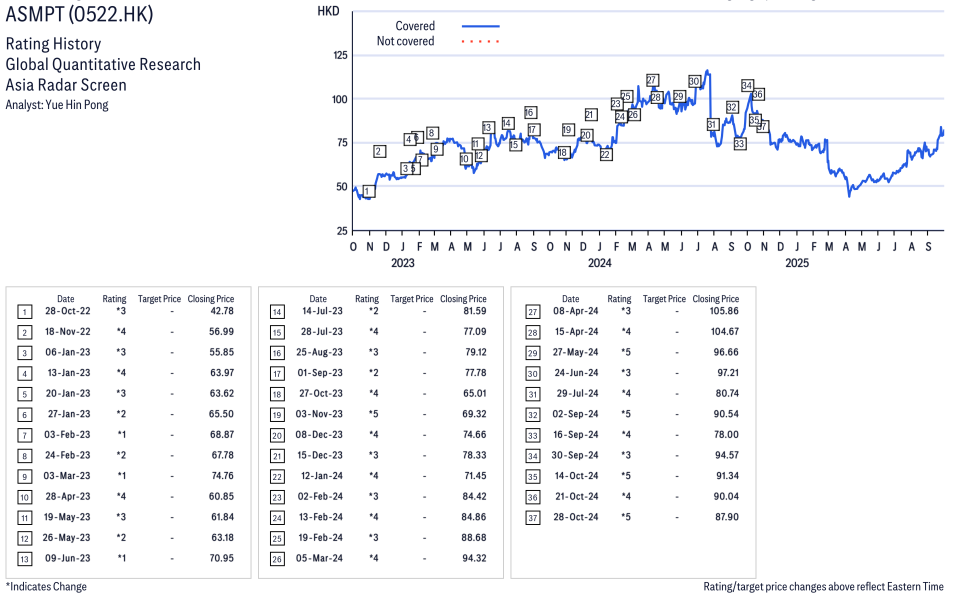The width and height of the screenshot is (955, 593).
Task: Select numbered box 37 in the rating table
Action: 530,517
